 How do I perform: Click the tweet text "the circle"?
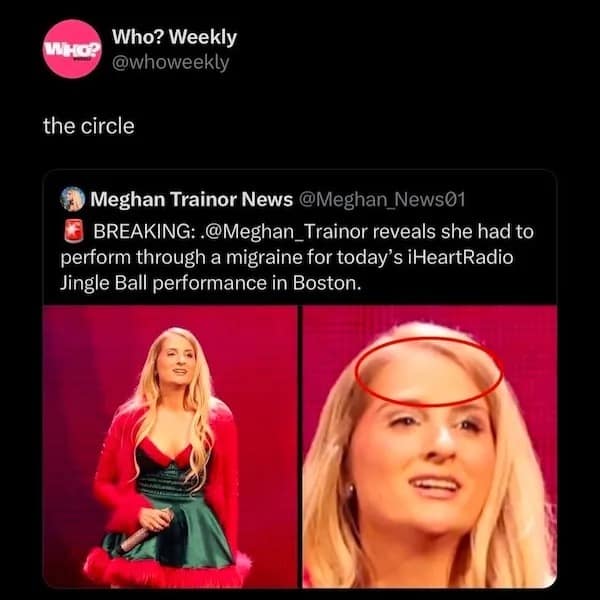tap(89, 126)
